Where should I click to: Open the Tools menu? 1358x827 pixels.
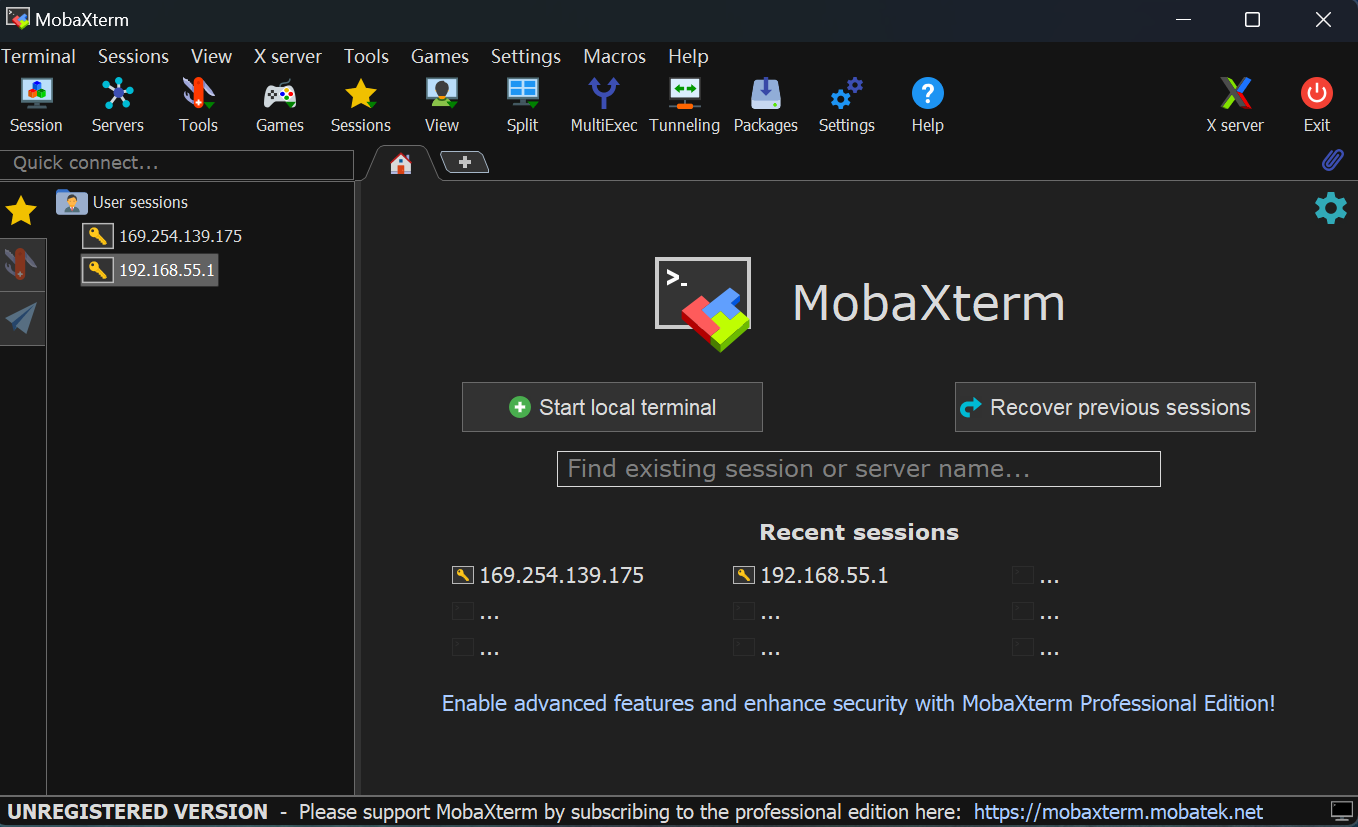click(366, 56)
